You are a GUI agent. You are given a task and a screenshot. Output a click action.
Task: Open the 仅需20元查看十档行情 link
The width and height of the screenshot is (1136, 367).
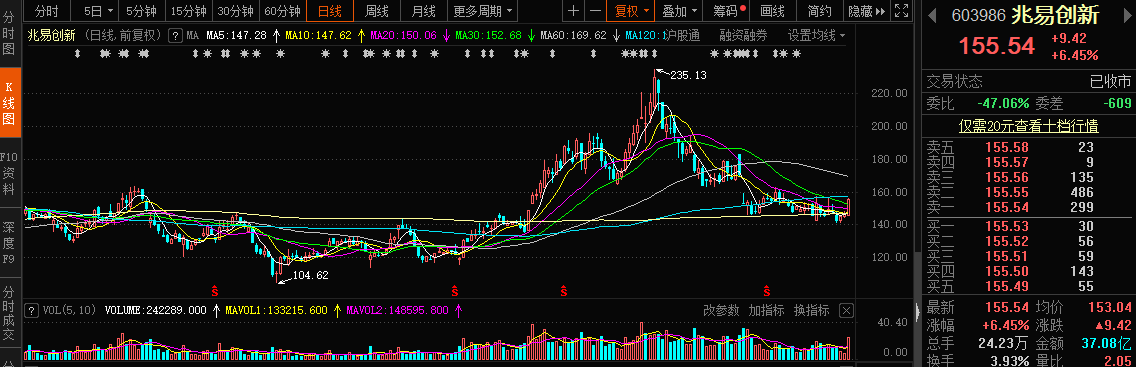point(1029,127)
